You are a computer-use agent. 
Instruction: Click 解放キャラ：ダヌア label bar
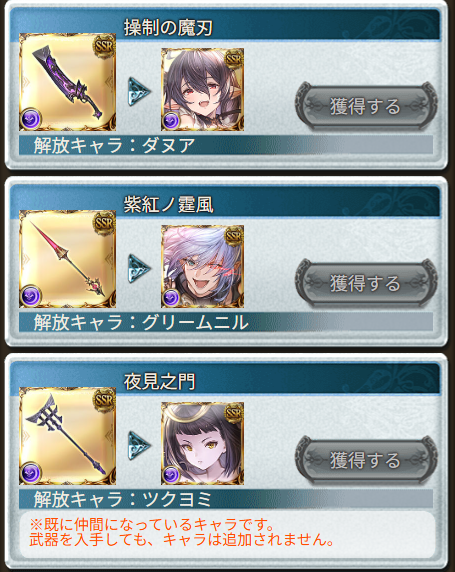[x=226, y=145]
